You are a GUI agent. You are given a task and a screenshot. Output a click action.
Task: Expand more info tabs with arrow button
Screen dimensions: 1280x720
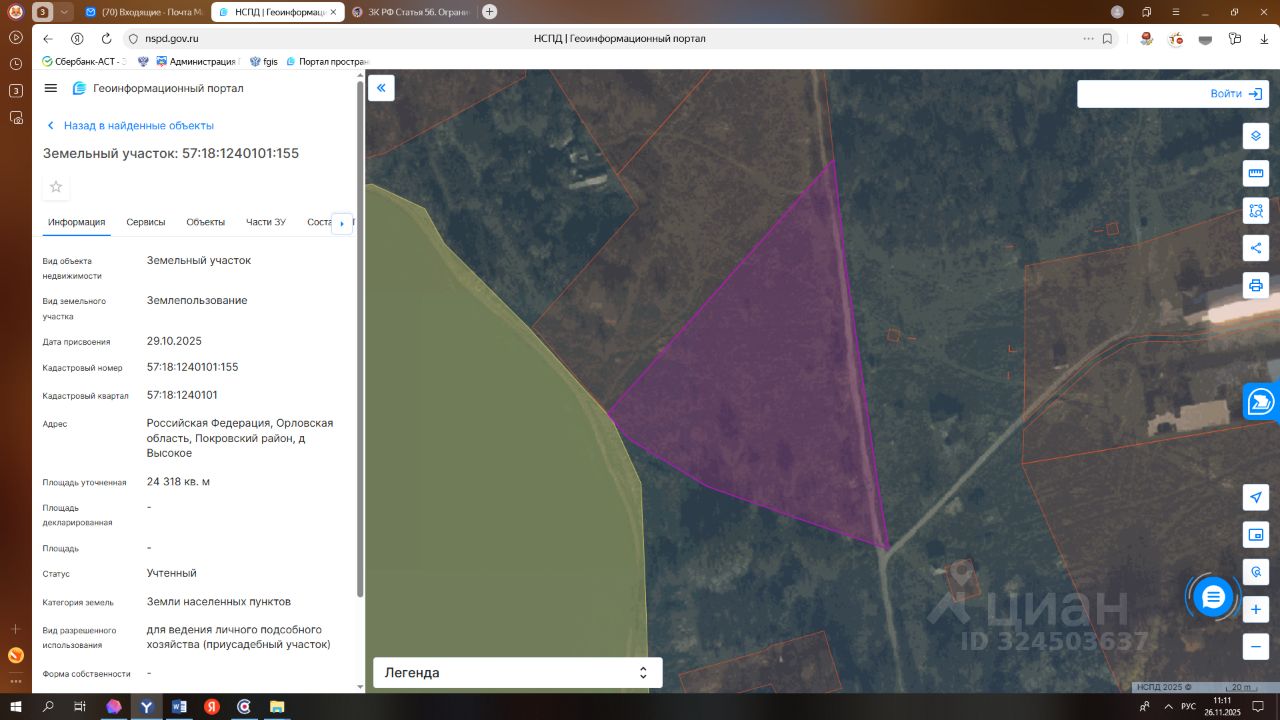click(x=342, y=223)
